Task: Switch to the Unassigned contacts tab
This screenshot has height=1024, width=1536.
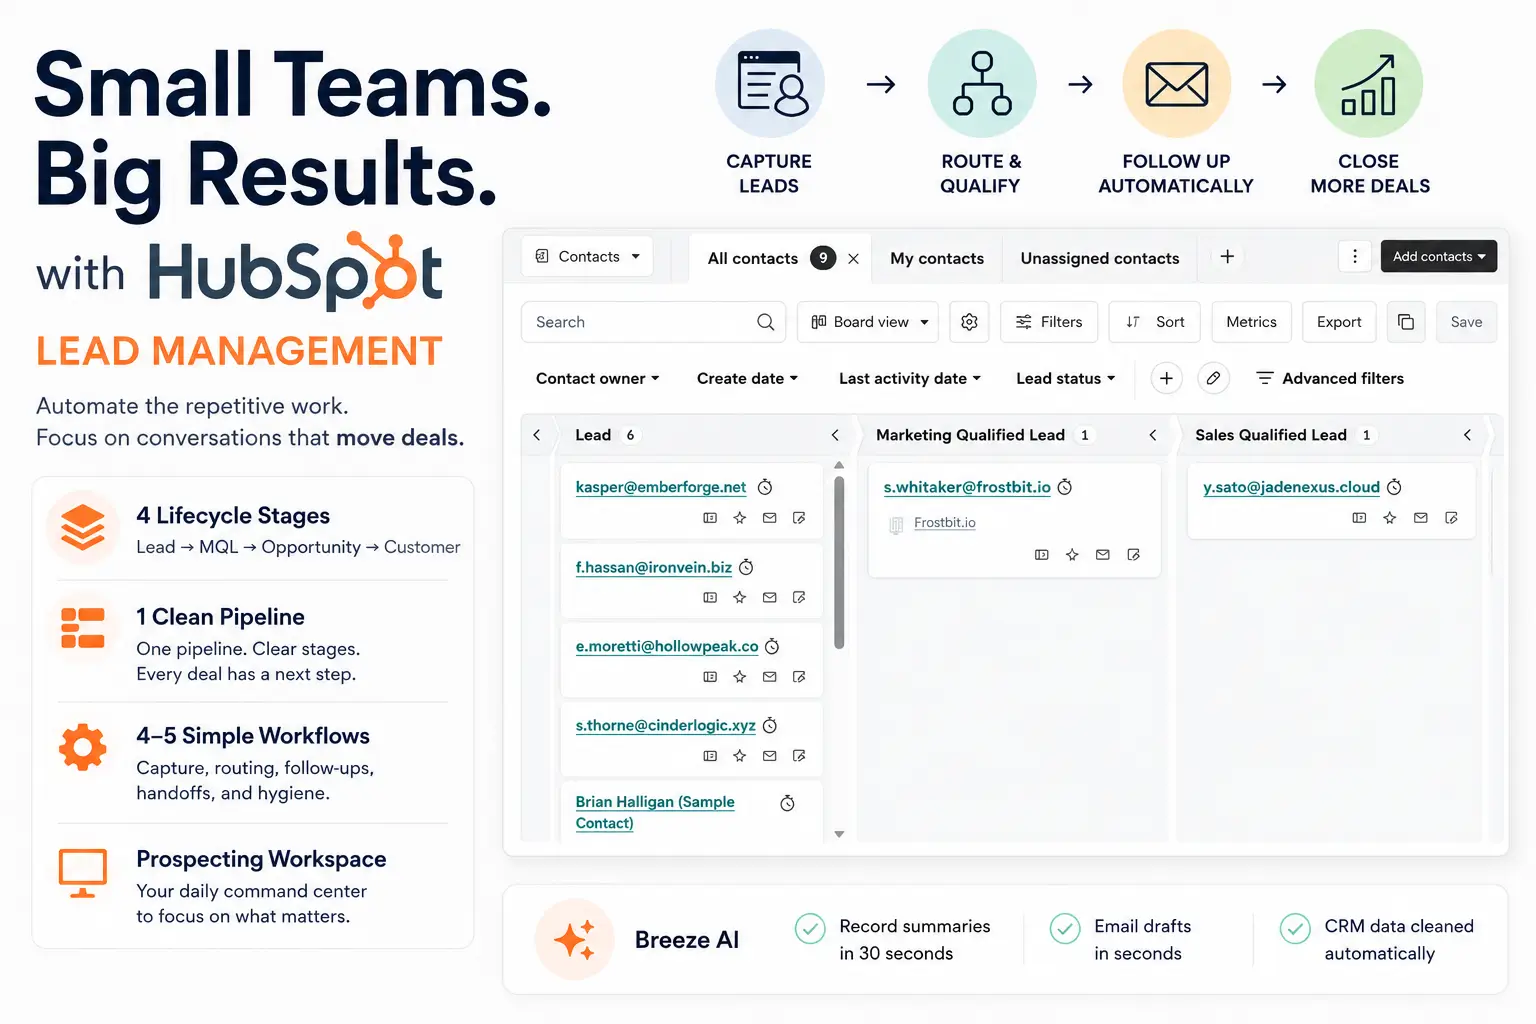Action: coord(1100,258)
